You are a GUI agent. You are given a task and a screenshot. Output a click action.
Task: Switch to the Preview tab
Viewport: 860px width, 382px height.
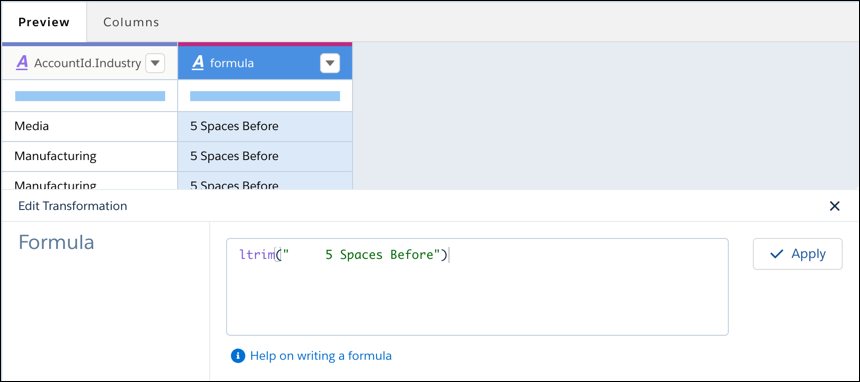[x=44, y=22]
